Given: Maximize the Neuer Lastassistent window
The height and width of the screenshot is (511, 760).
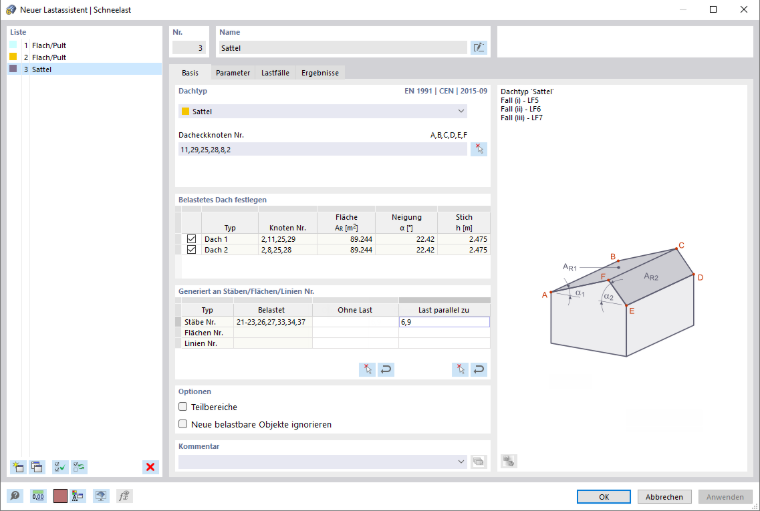Looking at the screenshot, I should [713, 10].
